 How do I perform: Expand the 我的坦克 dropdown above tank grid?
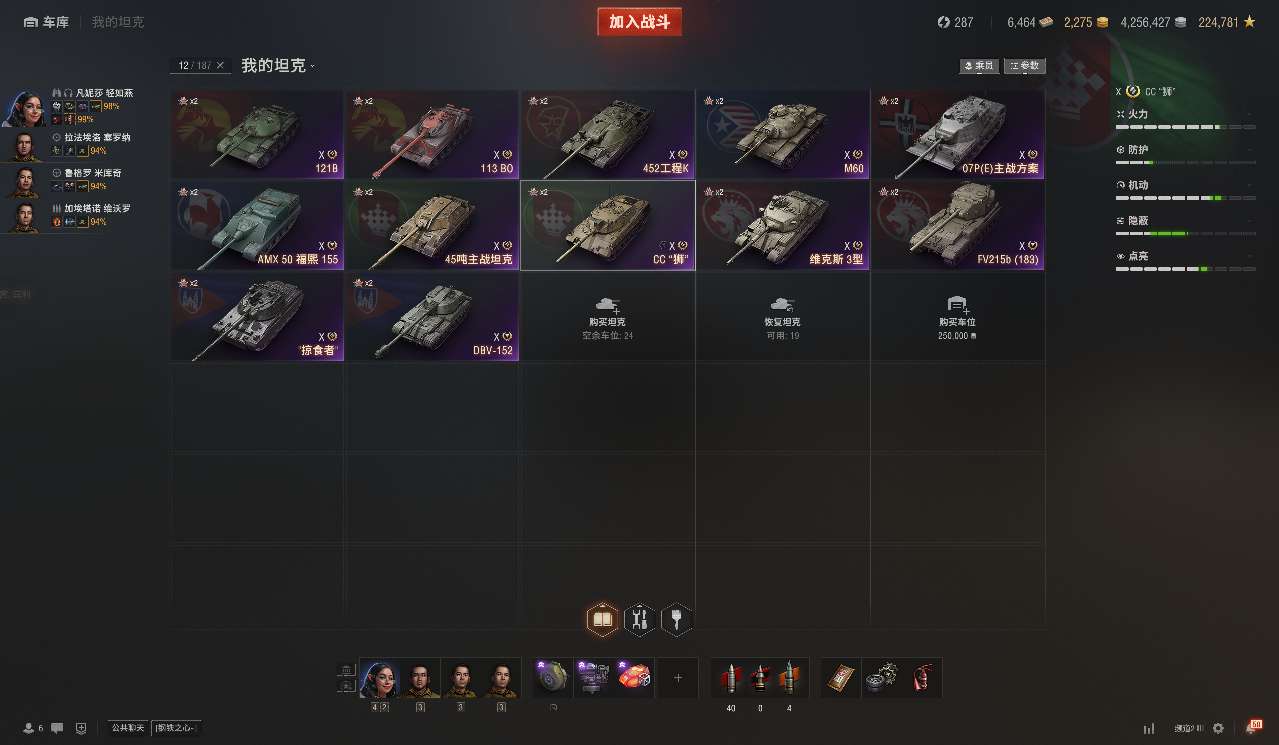(278, 65)
